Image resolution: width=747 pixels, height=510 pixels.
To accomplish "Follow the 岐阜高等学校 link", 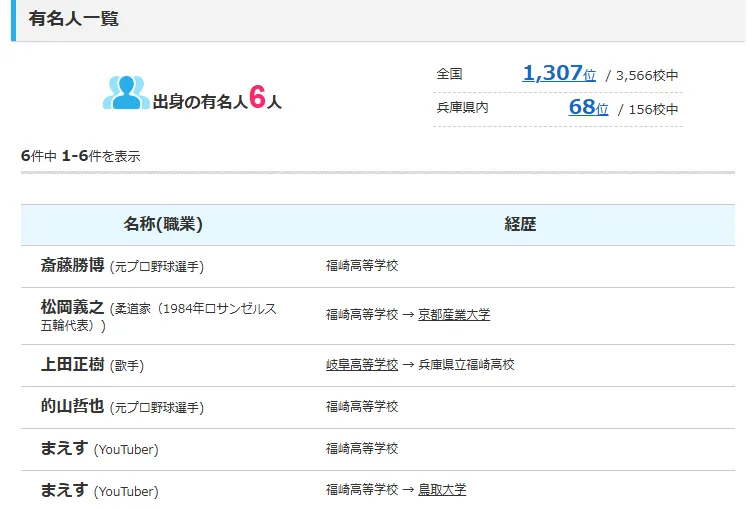I will [x=361, y=365].
